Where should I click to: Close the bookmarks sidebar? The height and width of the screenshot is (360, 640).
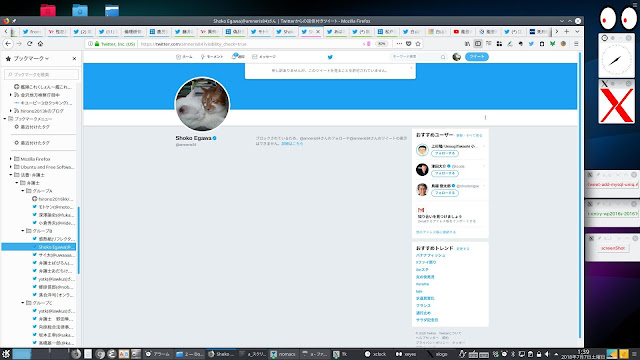click(x=74, y=59)
